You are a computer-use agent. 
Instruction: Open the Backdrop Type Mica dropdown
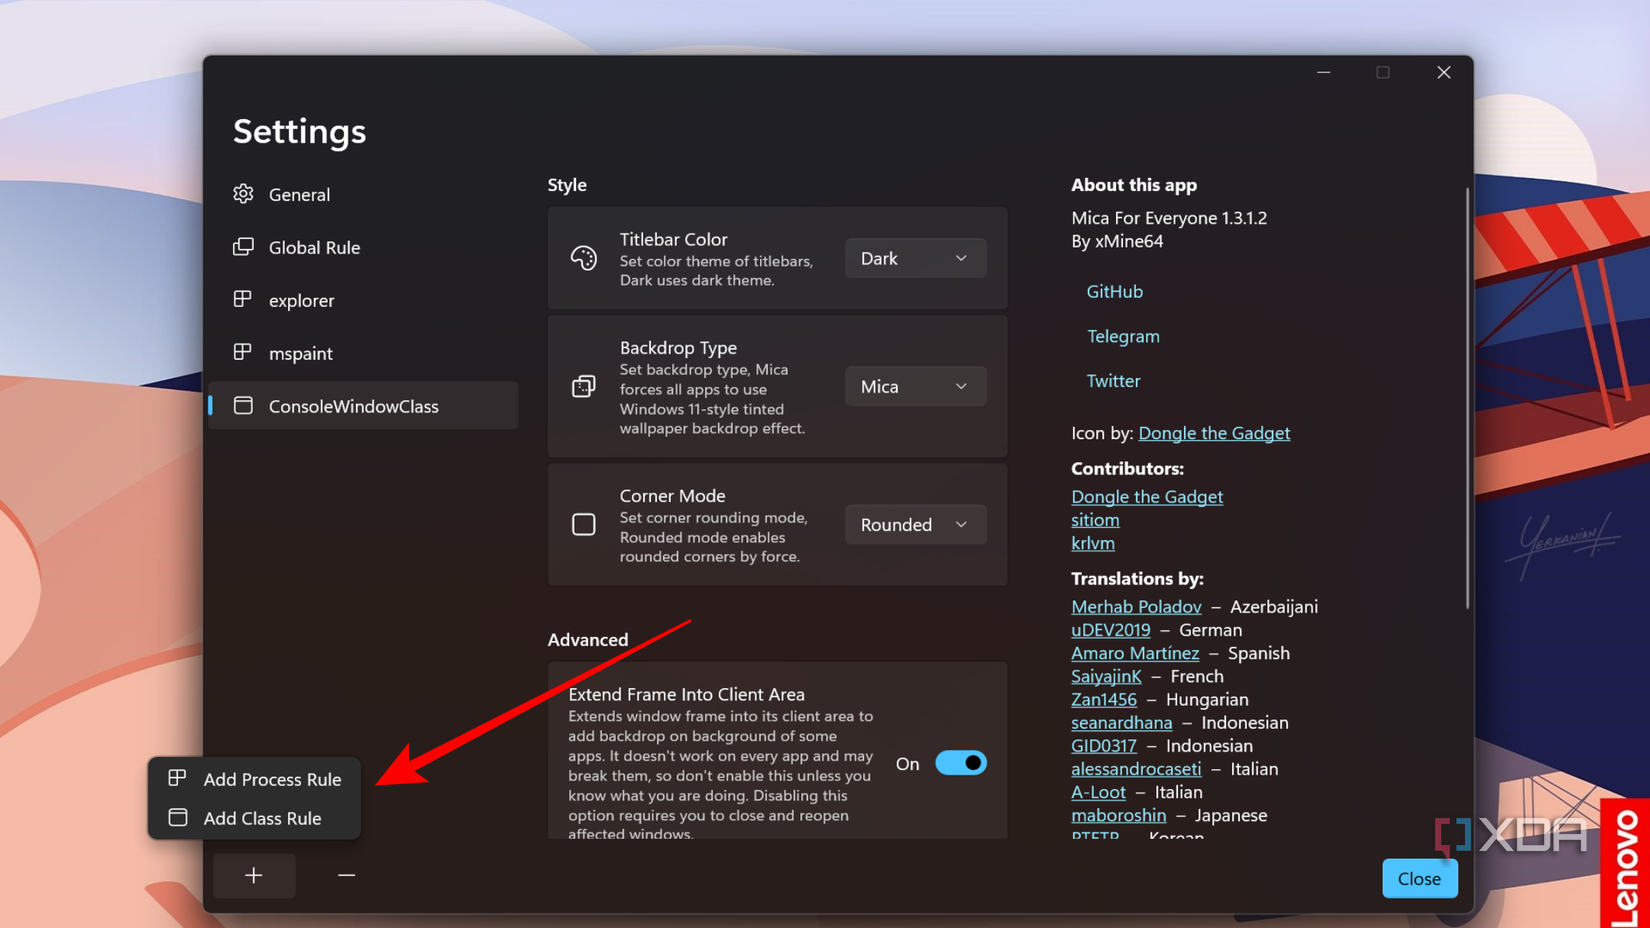coord(915,386)
